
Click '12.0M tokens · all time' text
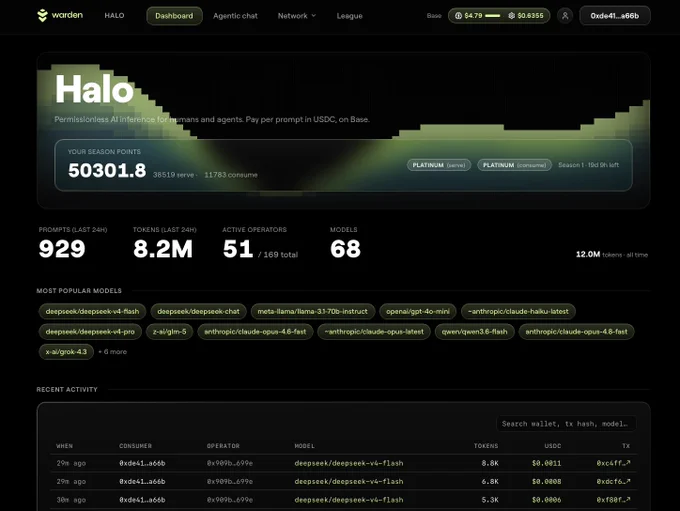[612, 254]
